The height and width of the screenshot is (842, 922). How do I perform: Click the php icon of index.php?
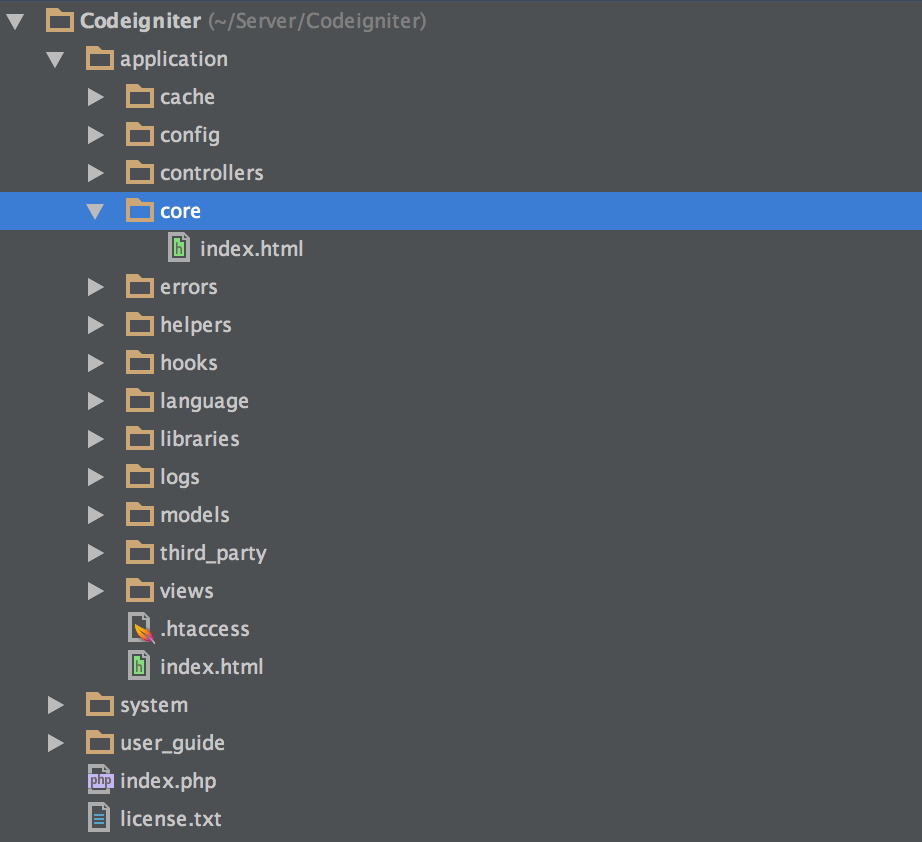click(101, 780)
